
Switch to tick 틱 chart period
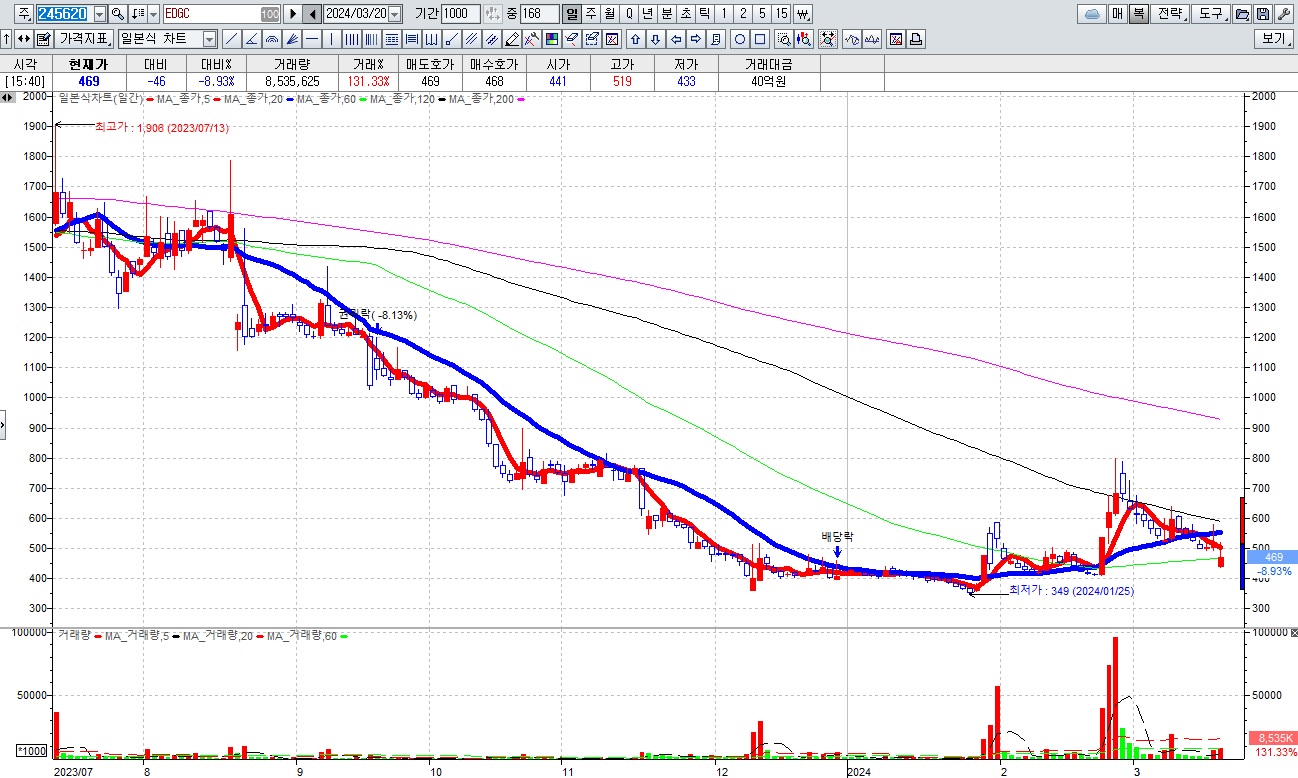point(704,14)
